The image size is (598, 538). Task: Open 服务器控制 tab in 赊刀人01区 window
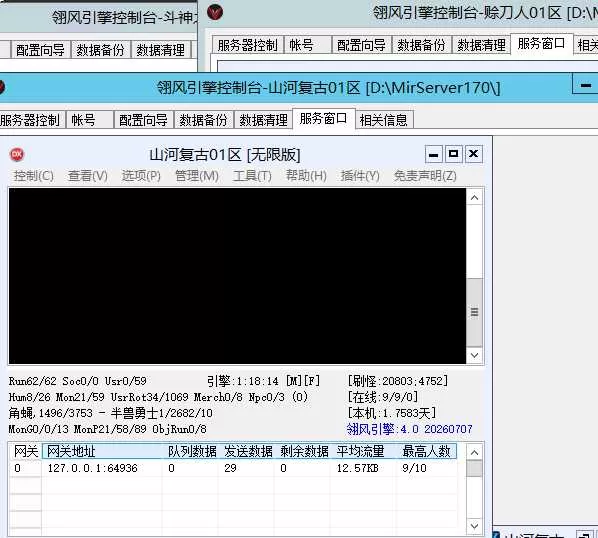tap(248, 45)
